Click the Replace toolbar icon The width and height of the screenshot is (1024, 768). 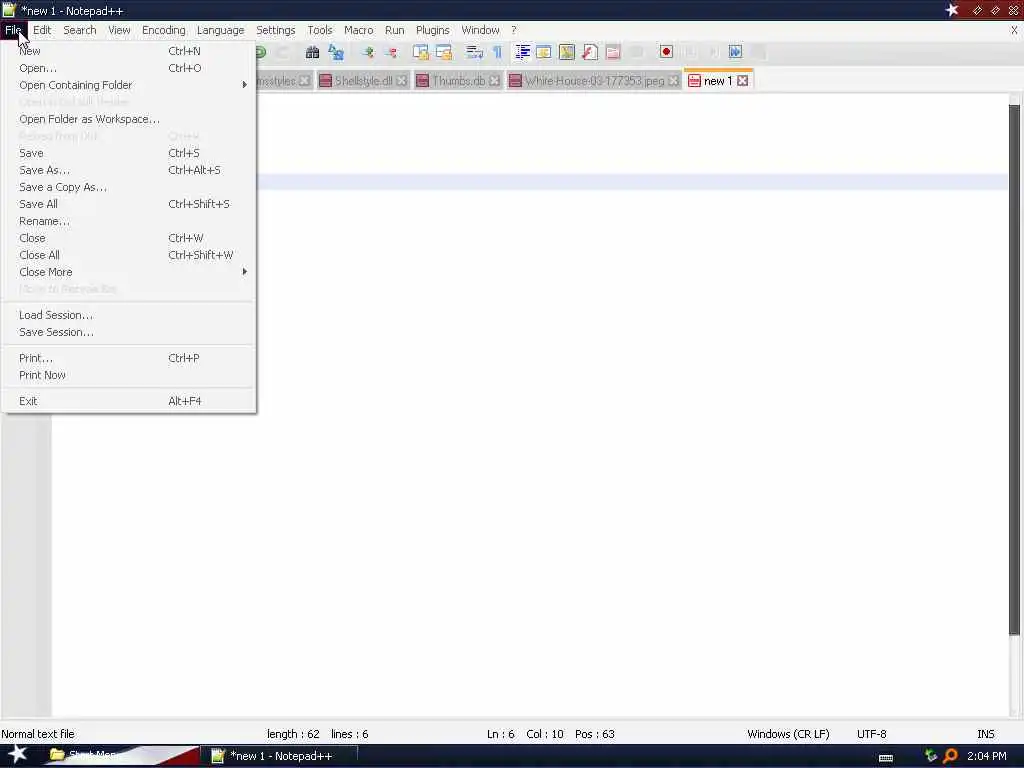click(x=336, y=52)
